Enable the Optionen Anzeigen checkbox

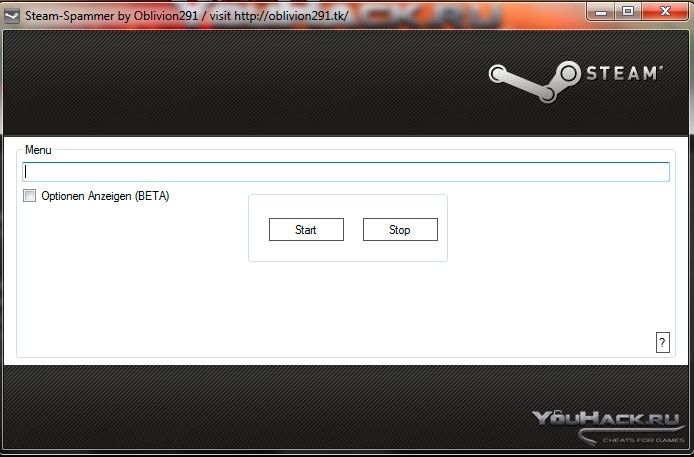[30, 196]
